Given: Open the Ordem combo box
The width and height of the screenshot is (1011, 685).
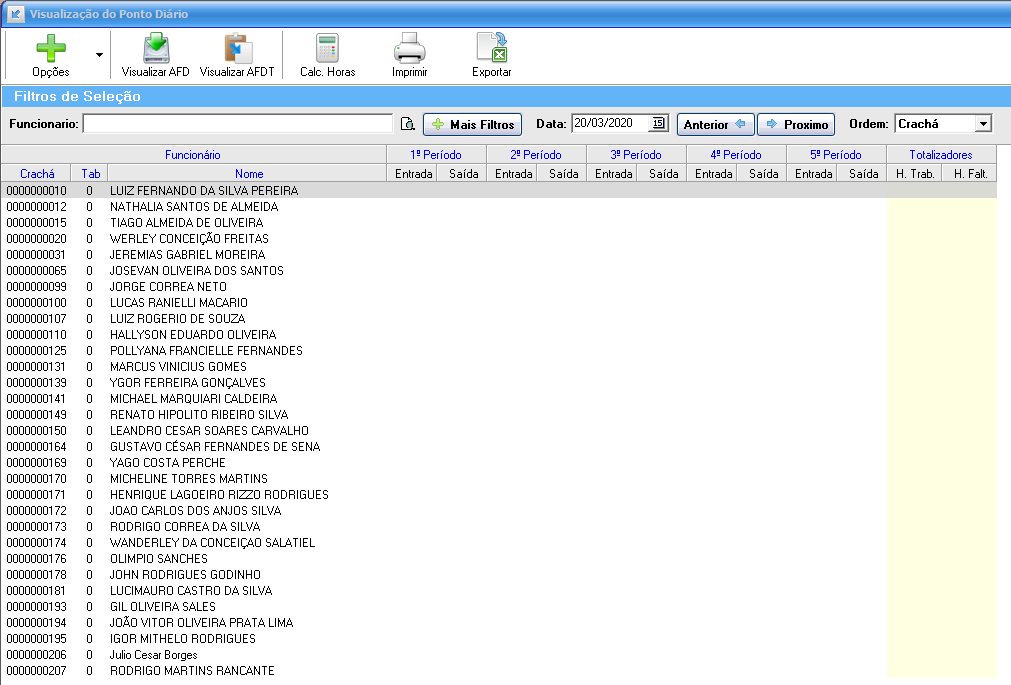Looking at the screenshot, I should pyautogui.click(x=982, y=123).
